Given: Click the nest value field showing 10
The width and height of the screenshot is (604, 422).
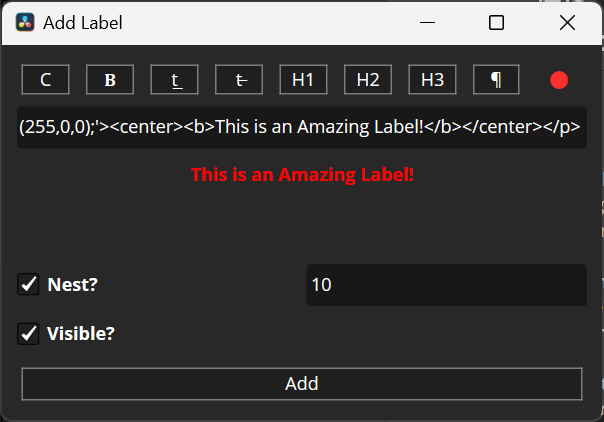Looking at the screenshot, I should pyautogui.click(x=446, y=285).
